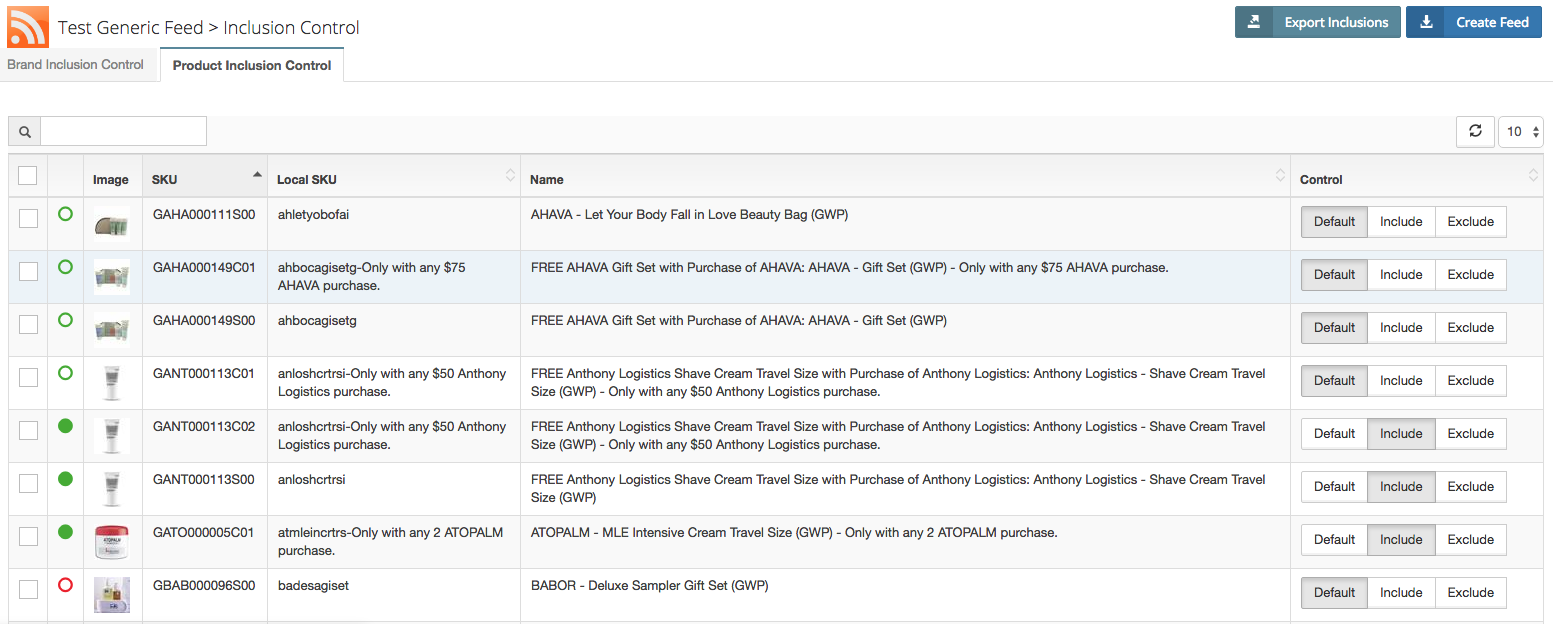This screenshot has height=624, width=1553.
Task: Toggle select-all checkbox in table header
Action: [28, 176]
